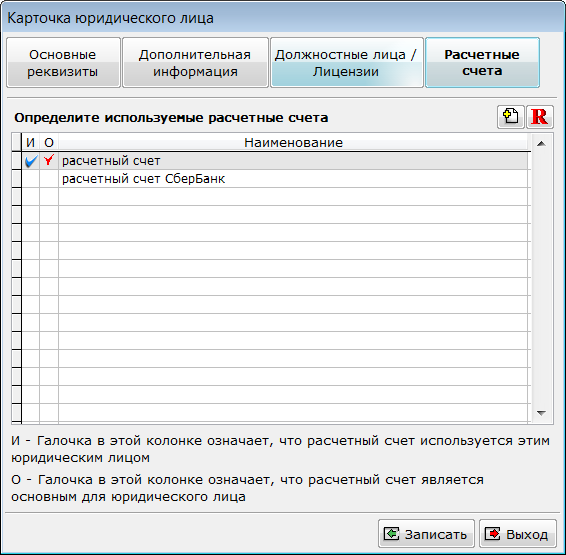The image size is (566, 555).
Task: Select the Расчетные счета tab
Action: pyautogui.click(x=482, y=62)
